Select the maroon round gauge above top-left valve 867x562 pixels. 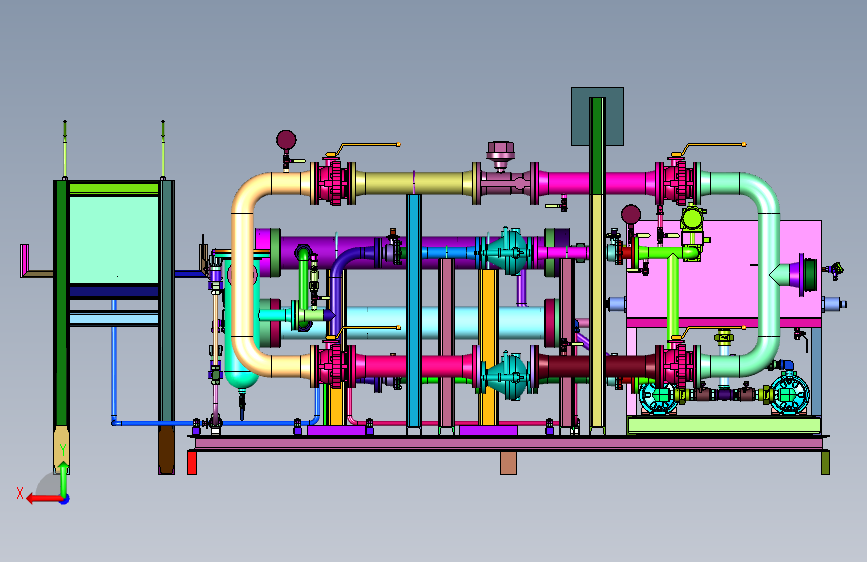point(286,140)
